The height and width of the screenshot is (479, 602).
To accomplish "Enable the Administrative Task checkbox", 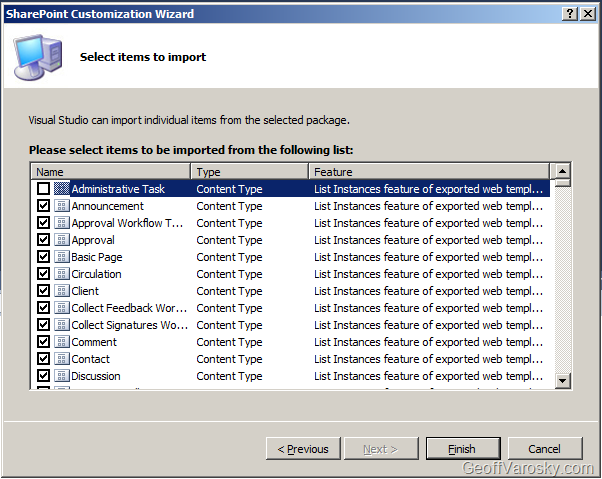I will [43, 189].
